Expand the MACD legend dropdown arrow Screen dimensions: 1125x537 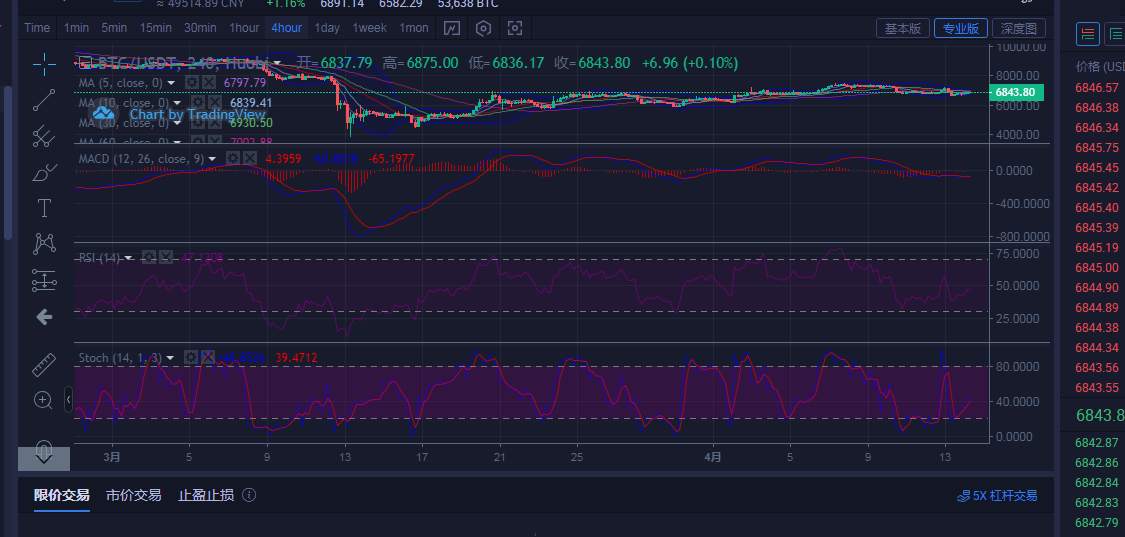click(212, 159)
